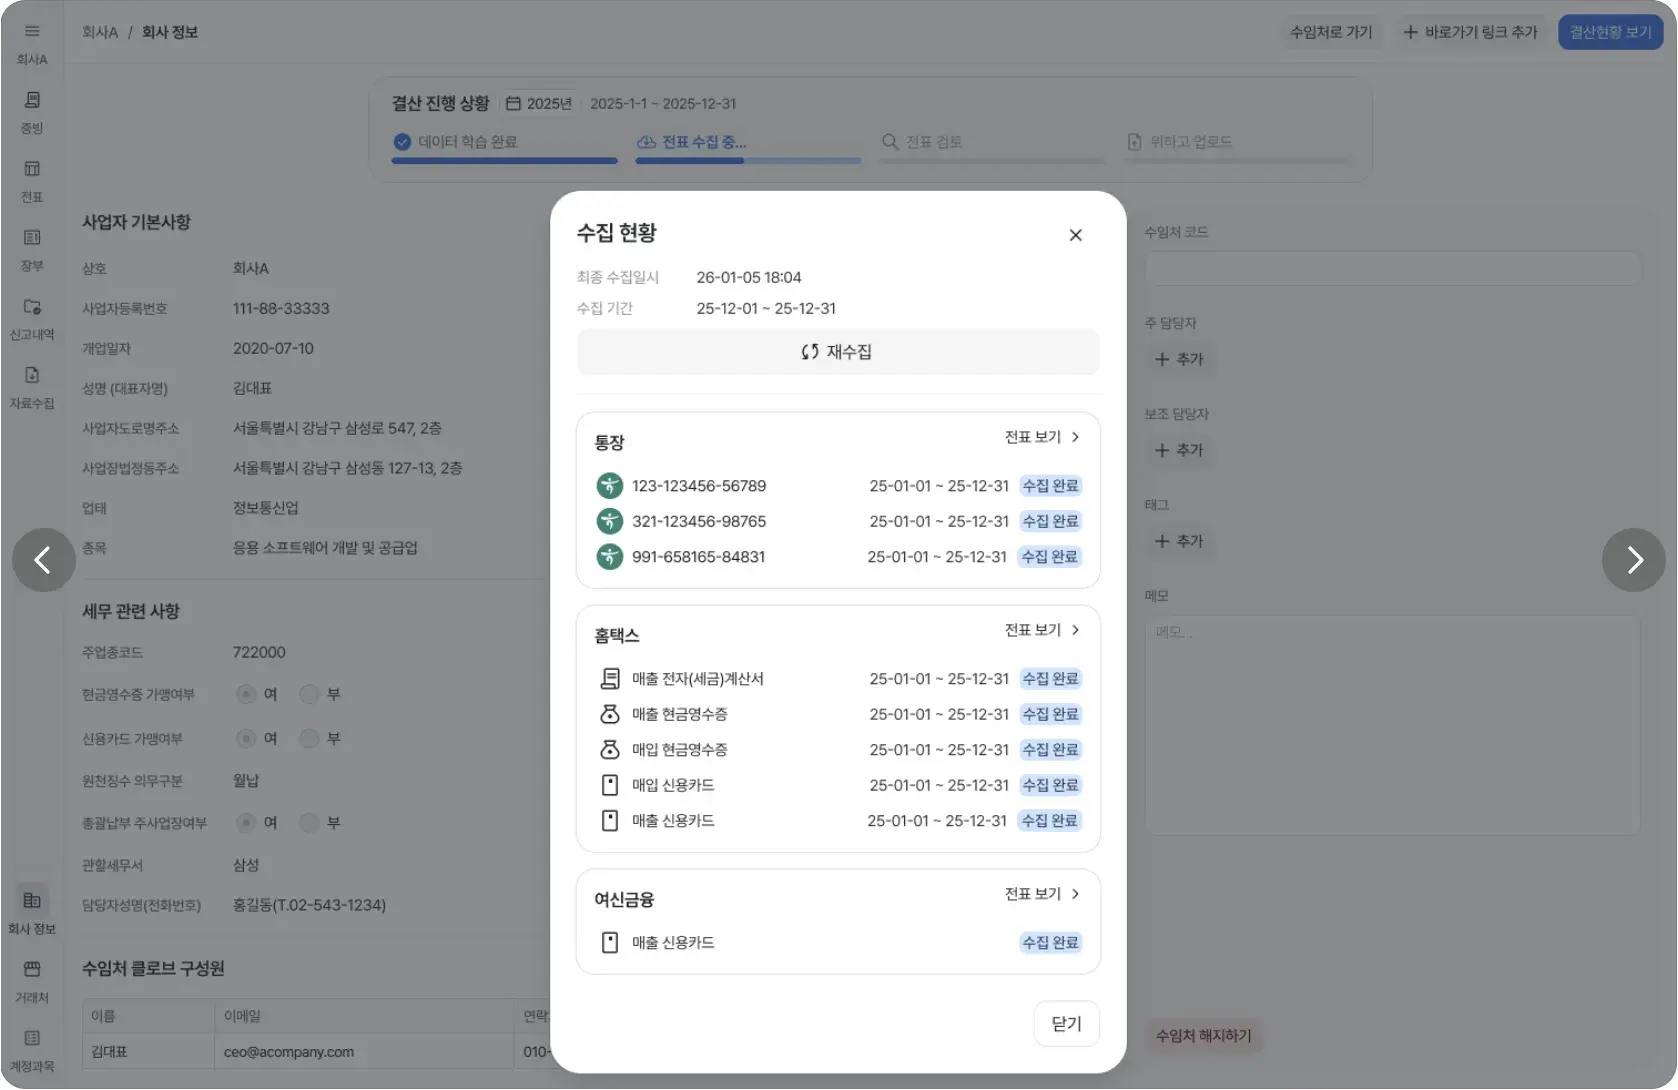The width and height of the screenshot is (1678, 1090).
Task: Click bank icon for account 991-658165-84831
Action: point(610,557)
